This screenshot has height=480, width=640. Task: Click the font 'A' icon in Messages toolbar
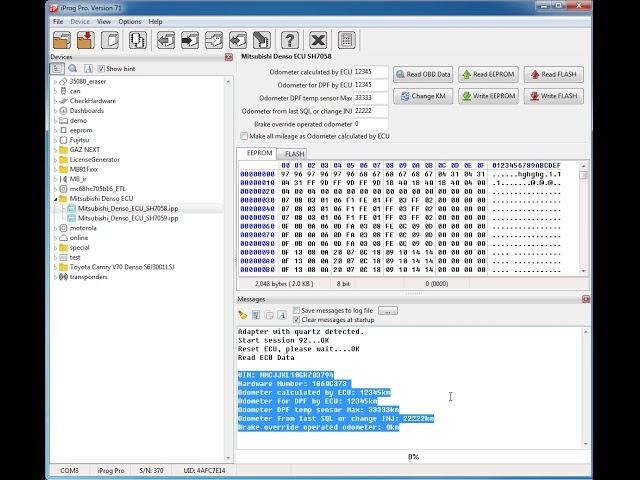point(282,315)
